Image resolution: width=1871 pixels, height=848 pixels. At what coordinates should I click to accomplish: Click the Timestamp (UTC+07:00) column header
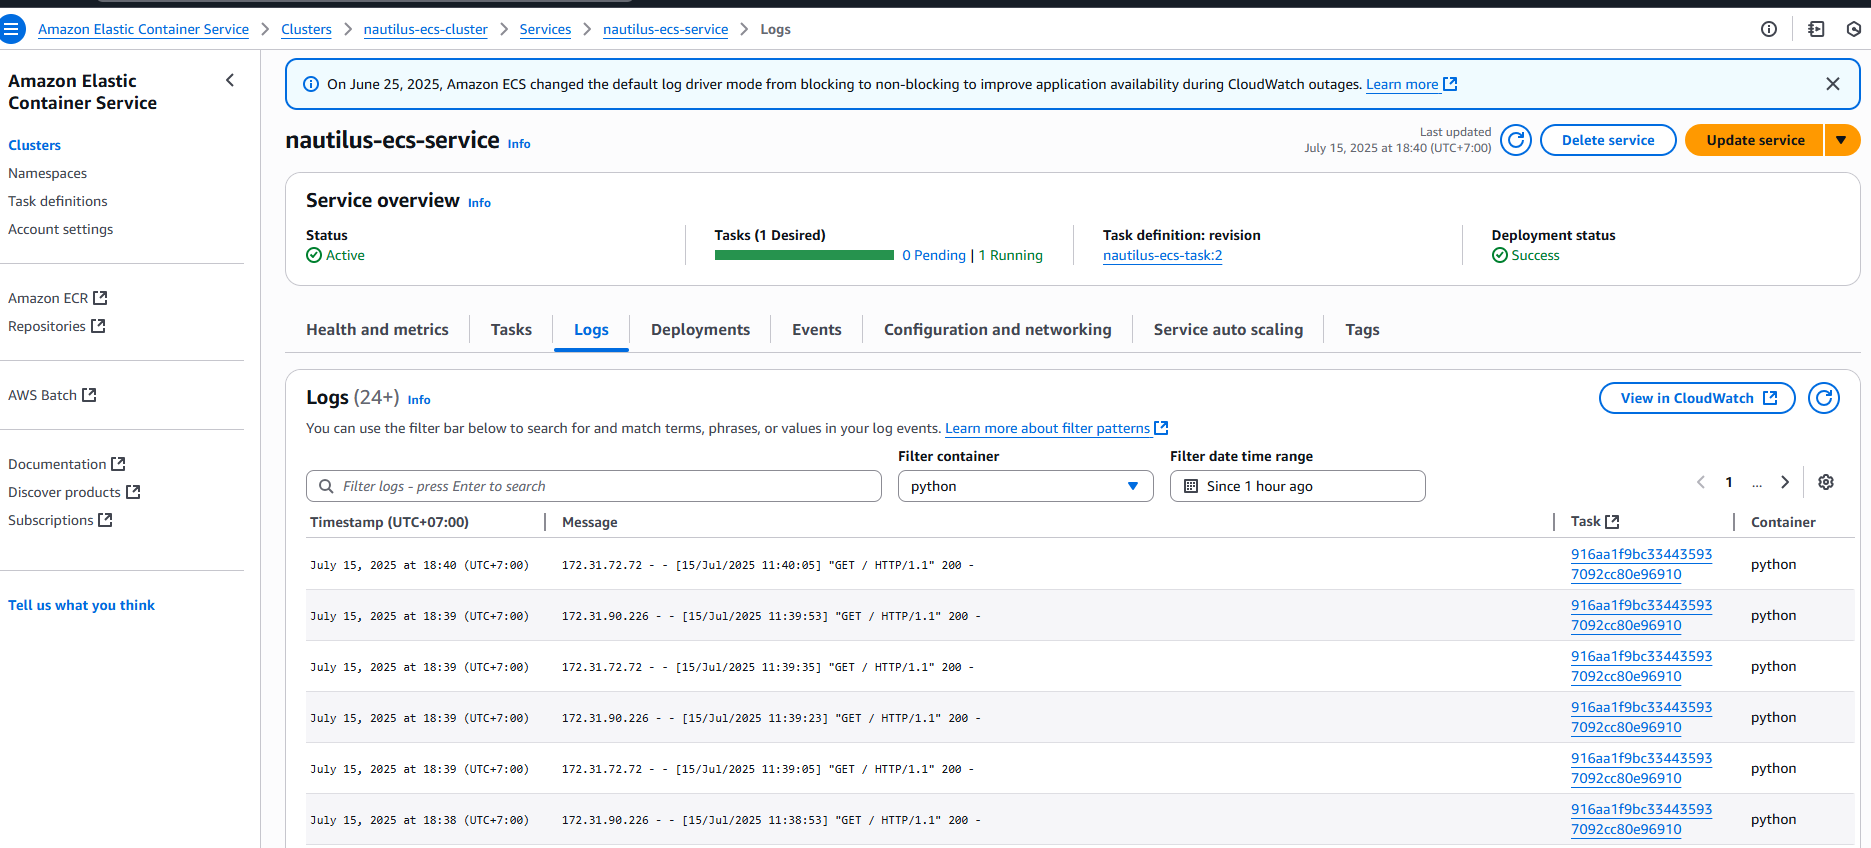click(x=389, y=522)
